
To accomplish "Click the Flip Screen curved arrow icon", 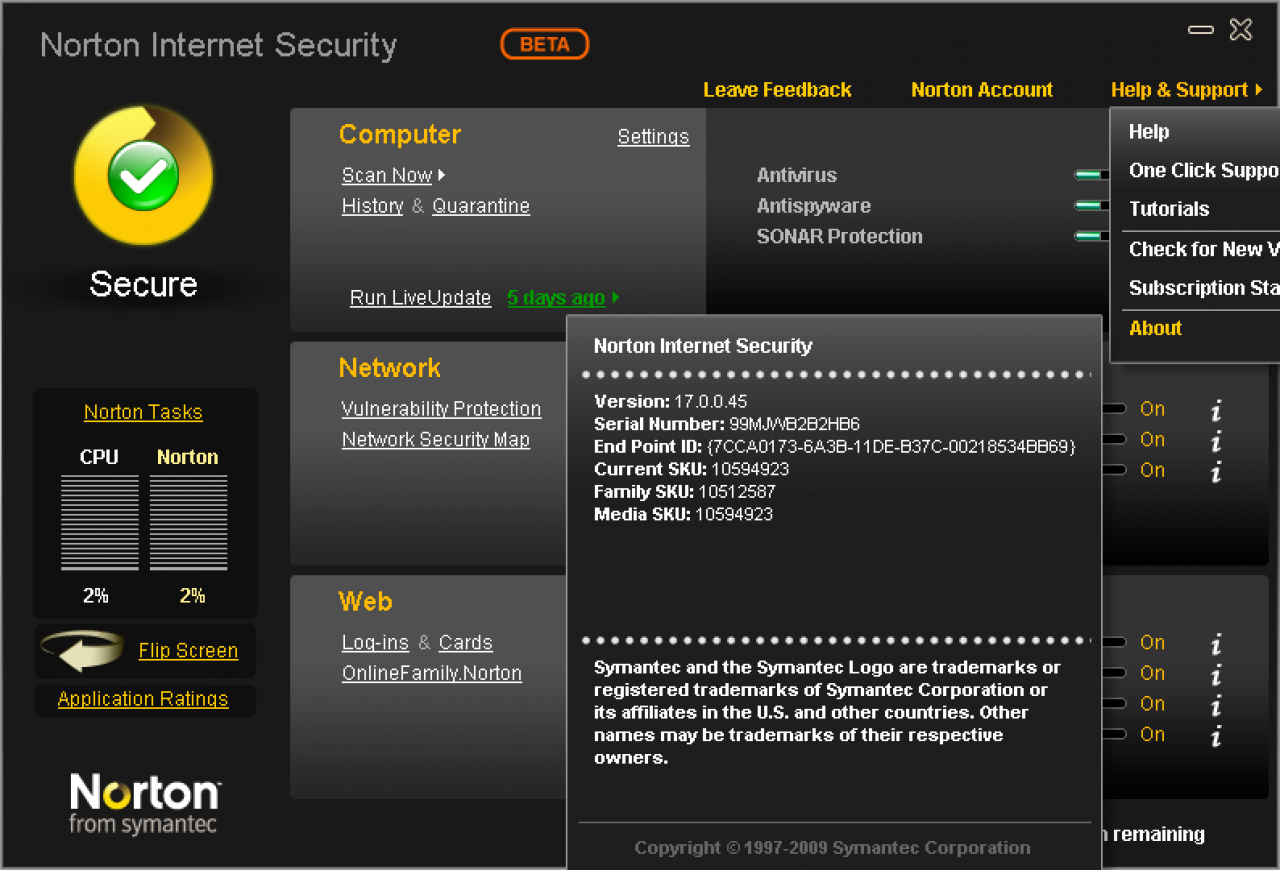I will pos(83,651).
